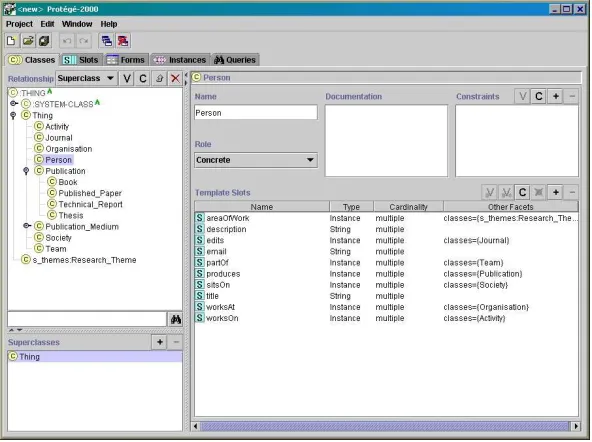The height and width of the screenshot is (442, 592).
Task: Click the class hierarchy up-arrow icon
Action: coord(159,79)
